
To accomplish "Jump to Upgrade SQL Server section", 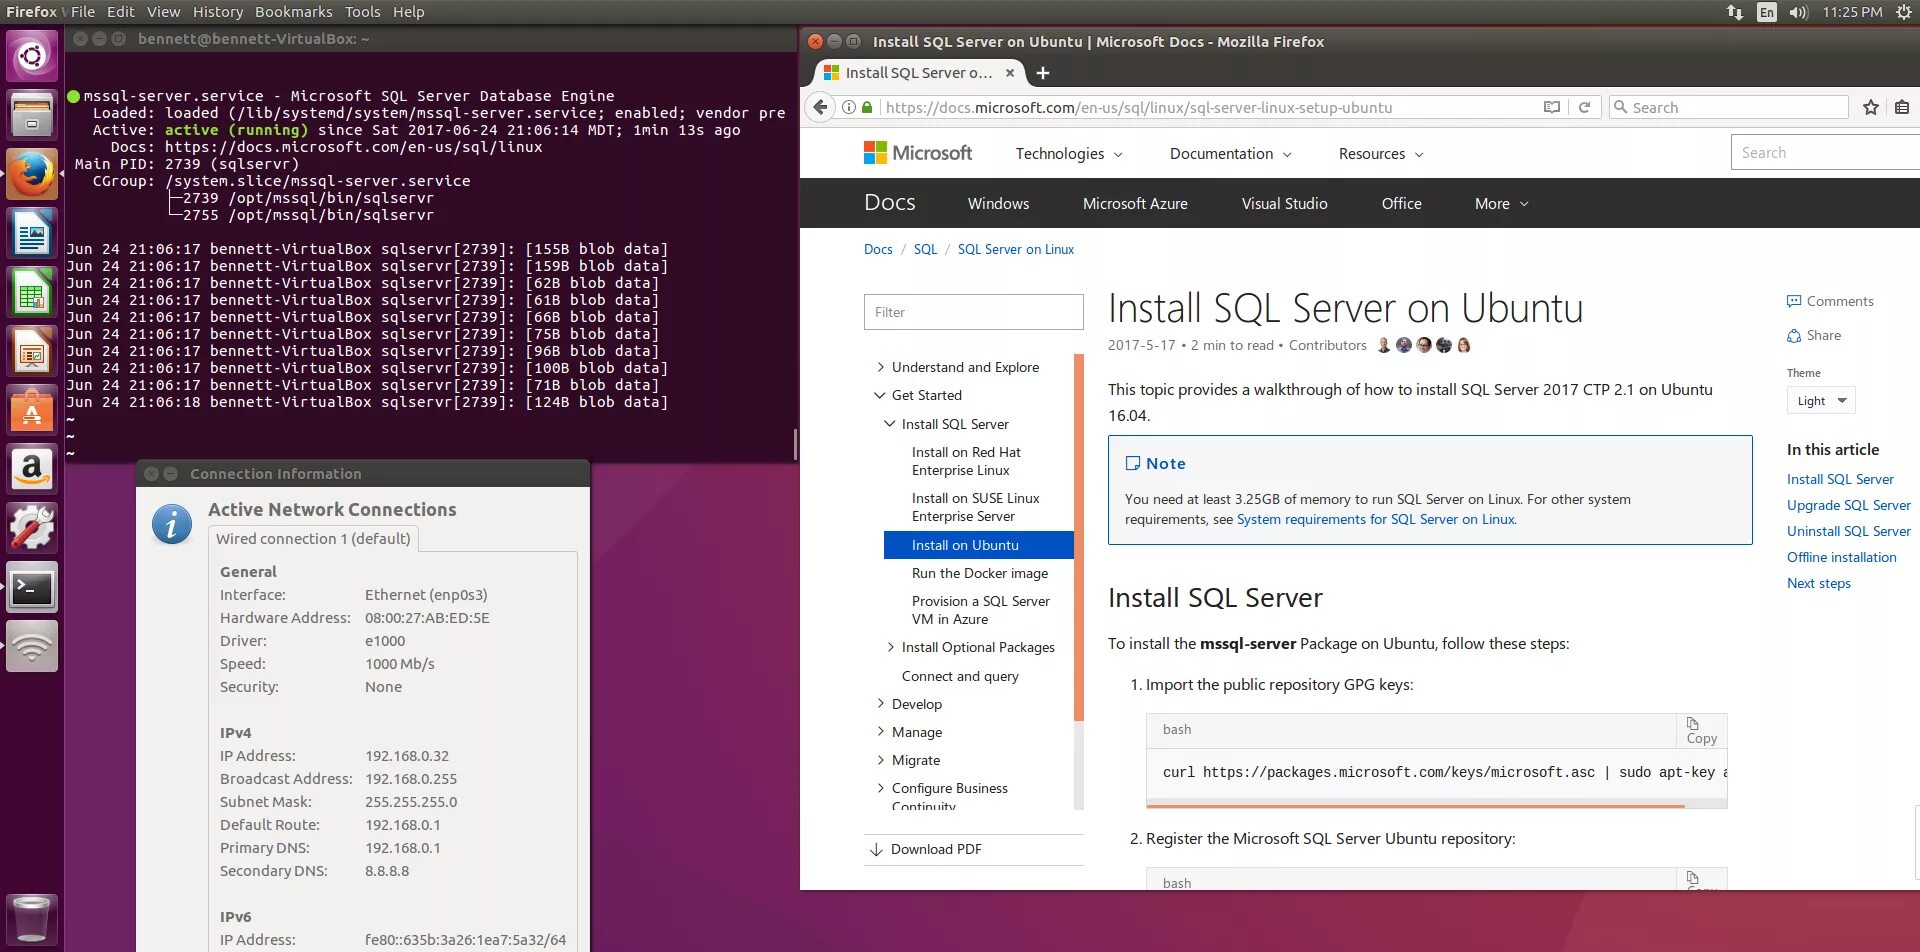I will [1849, 505].
